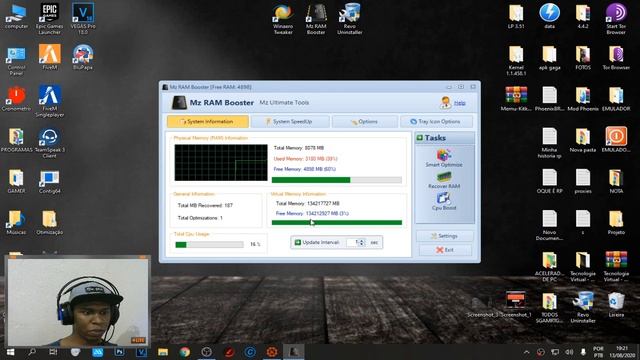Screen dimensions: 640x360
Task: Open the Help link in Mz RAM Booster
Action: pyautogui.click(x=460, y=103)
